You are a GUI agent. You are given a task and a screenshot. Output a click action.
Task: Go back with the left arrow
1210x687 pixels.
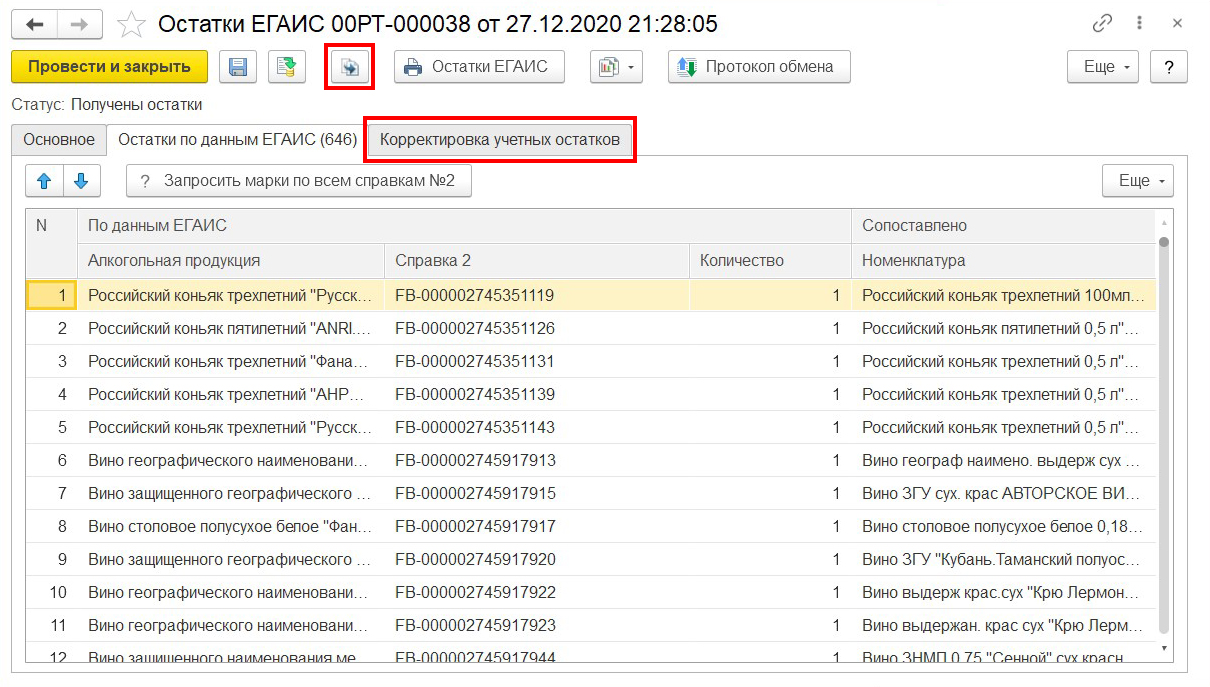click(34, 23)
